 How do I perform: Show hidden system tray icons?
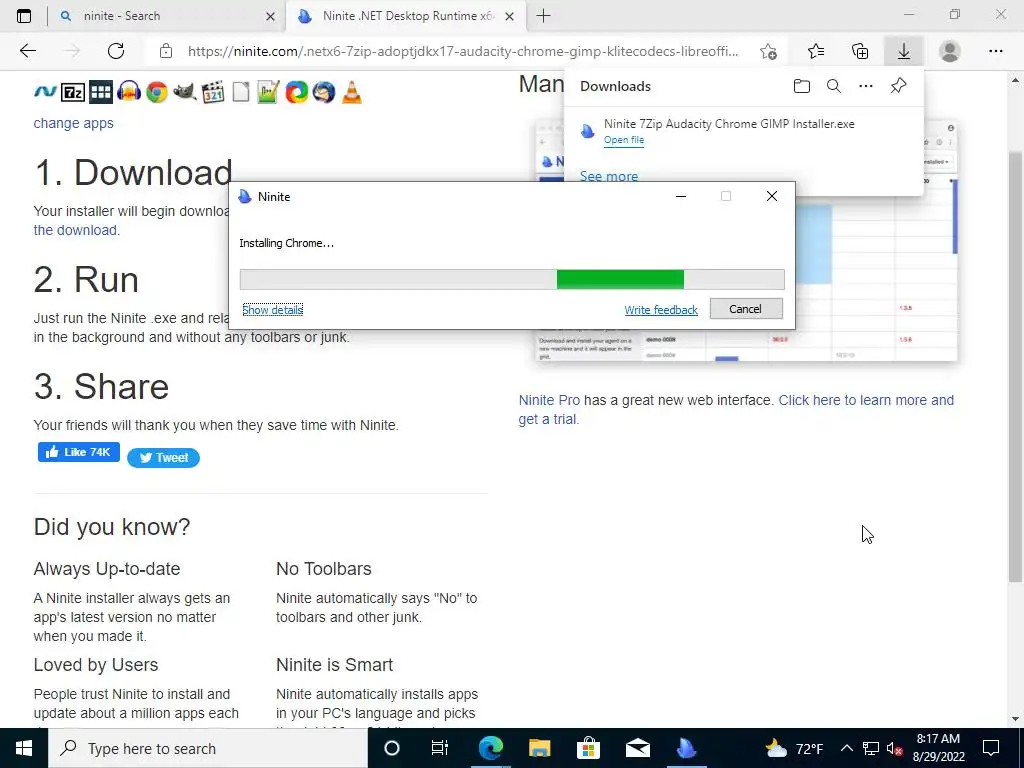tap(846, 748)
